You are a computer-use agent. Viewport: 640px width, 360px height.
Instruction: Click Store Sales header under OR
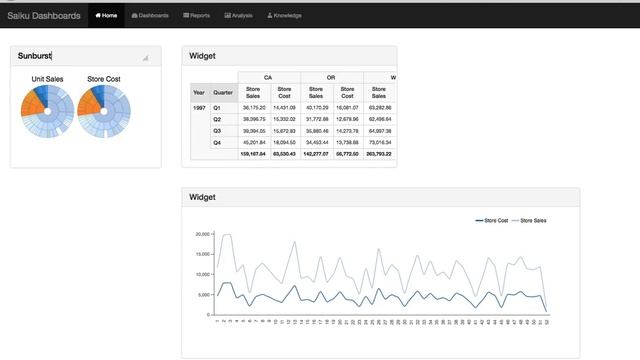(316, 93)
